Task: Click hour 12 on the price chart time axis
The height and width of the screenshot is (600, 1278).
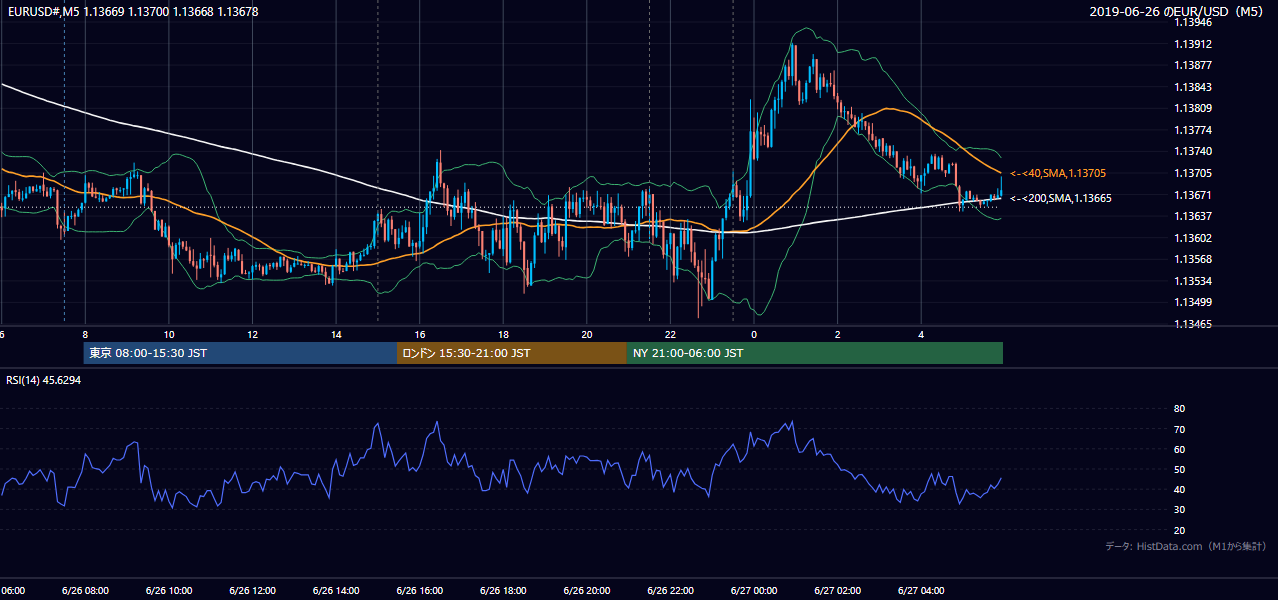Action: coord(253,334)
